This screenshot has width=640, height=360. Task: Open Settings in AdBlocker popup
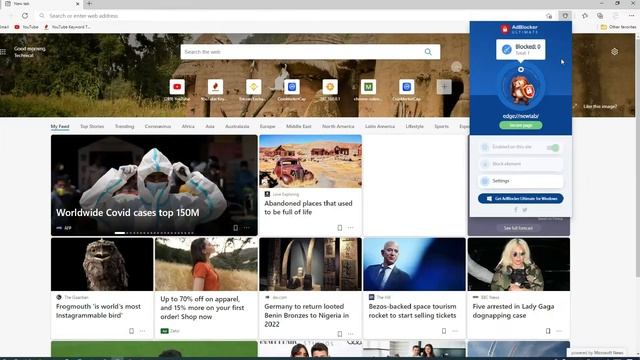(x=520, y=181)
